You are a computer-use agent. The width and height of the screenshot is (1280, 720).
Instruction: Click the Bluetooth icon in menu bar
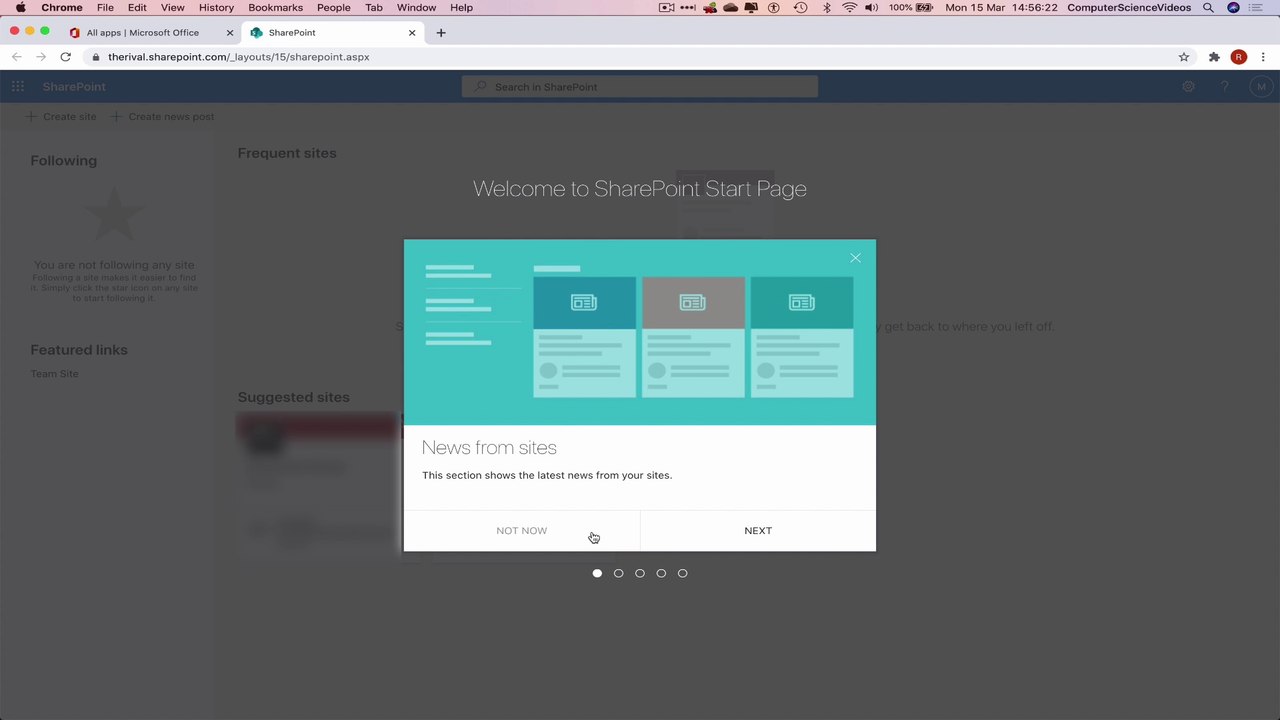pyautogui.click(x=826, y=7)
